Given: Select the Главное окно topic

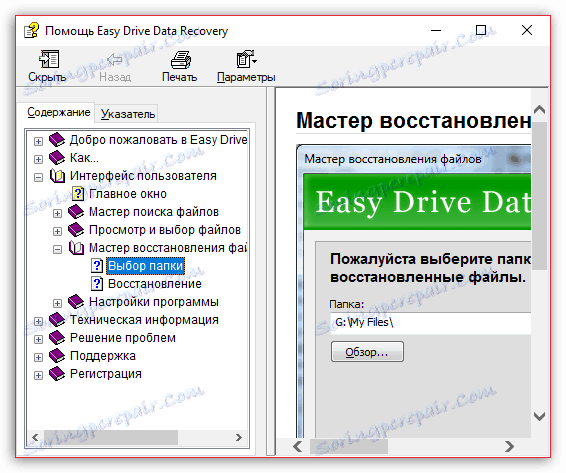Looking at the screenshot, I should pyautogui.click(x=128, y=194).
